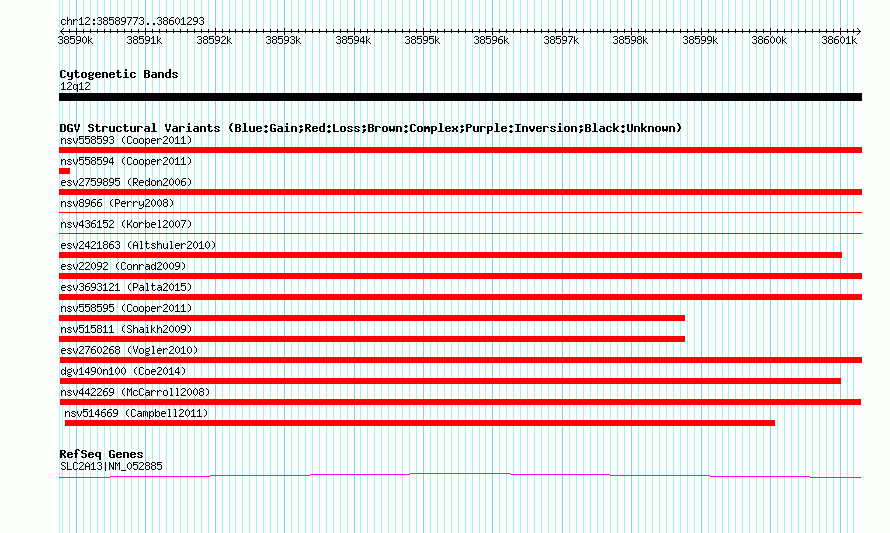The height and width of the screenshot is (533, 890).
Task: Click the nsv514669 (Campbell2011) label
Action: point(136,413)
